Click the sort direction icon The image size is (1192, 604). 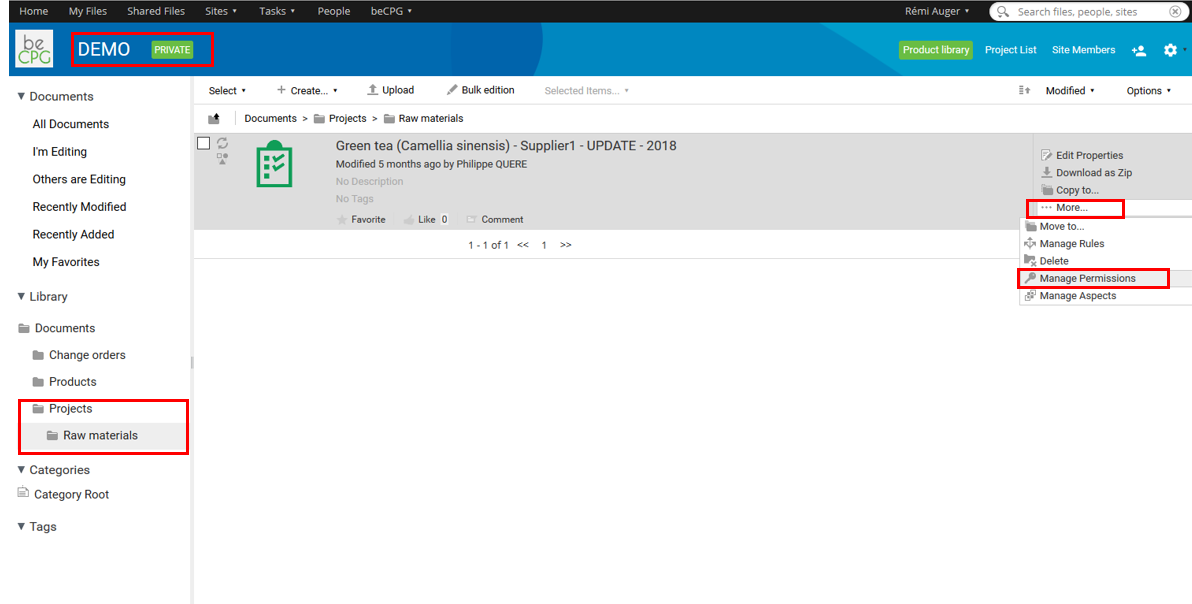[x=1024, y=90]
